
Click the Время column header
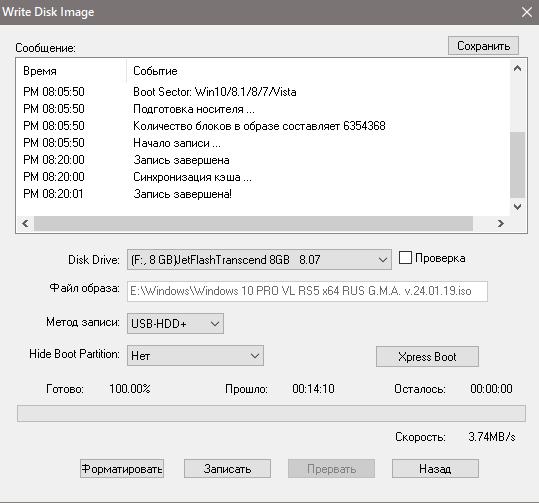click(x=71, y=71)
